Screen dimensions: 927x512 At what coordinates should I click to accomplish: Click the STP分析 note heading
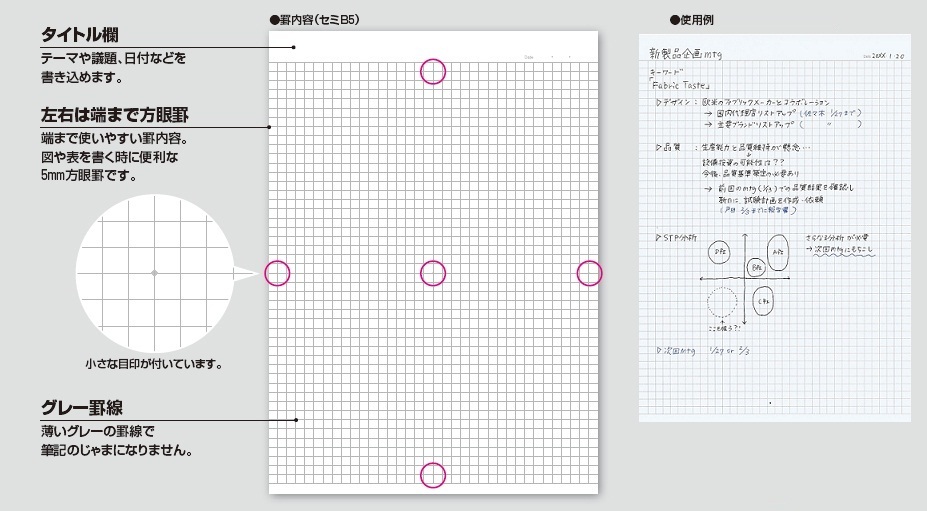pyautogui.click(x=676, y=238)
